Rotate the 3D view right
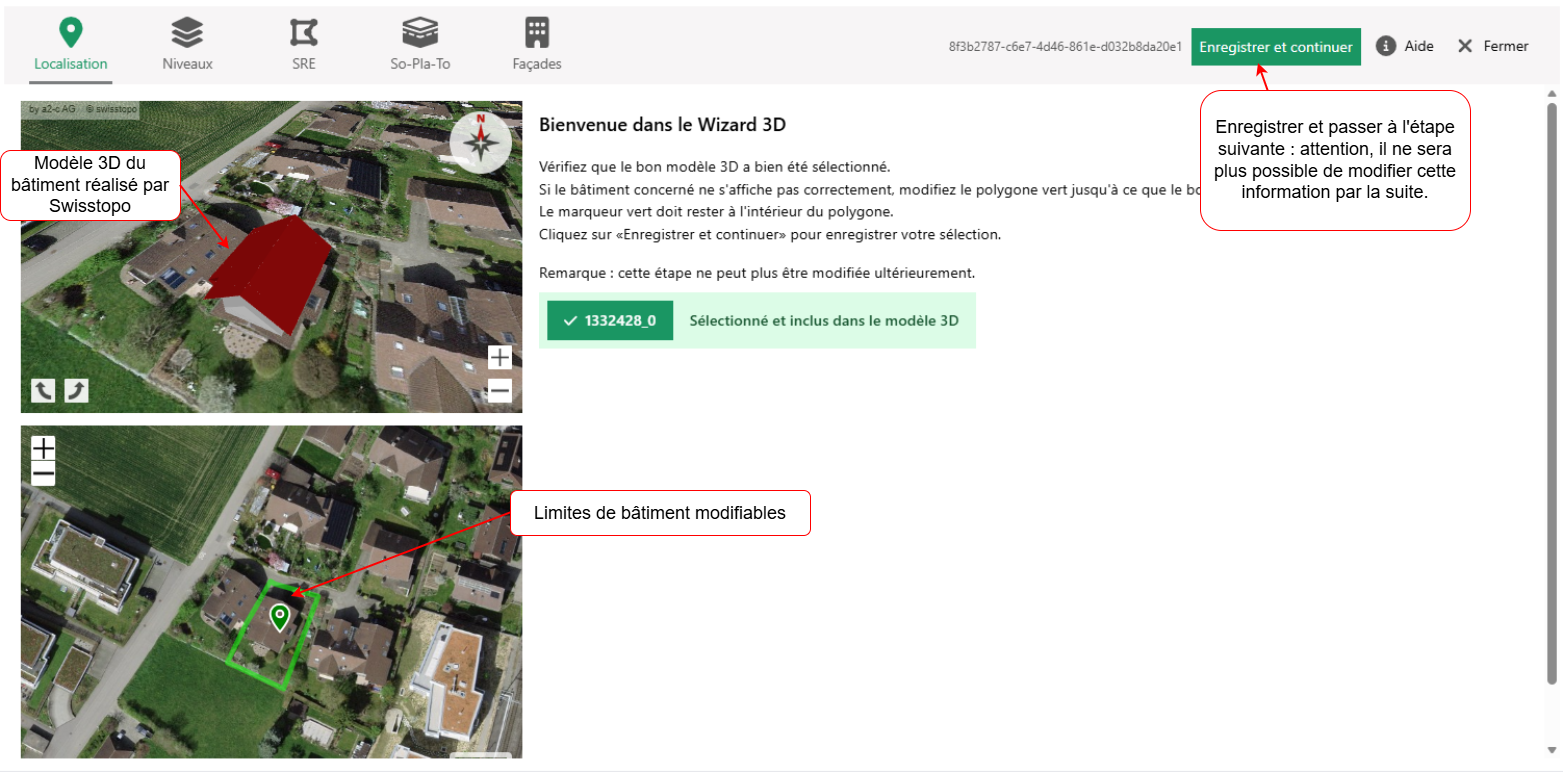 tap(77, 390)
